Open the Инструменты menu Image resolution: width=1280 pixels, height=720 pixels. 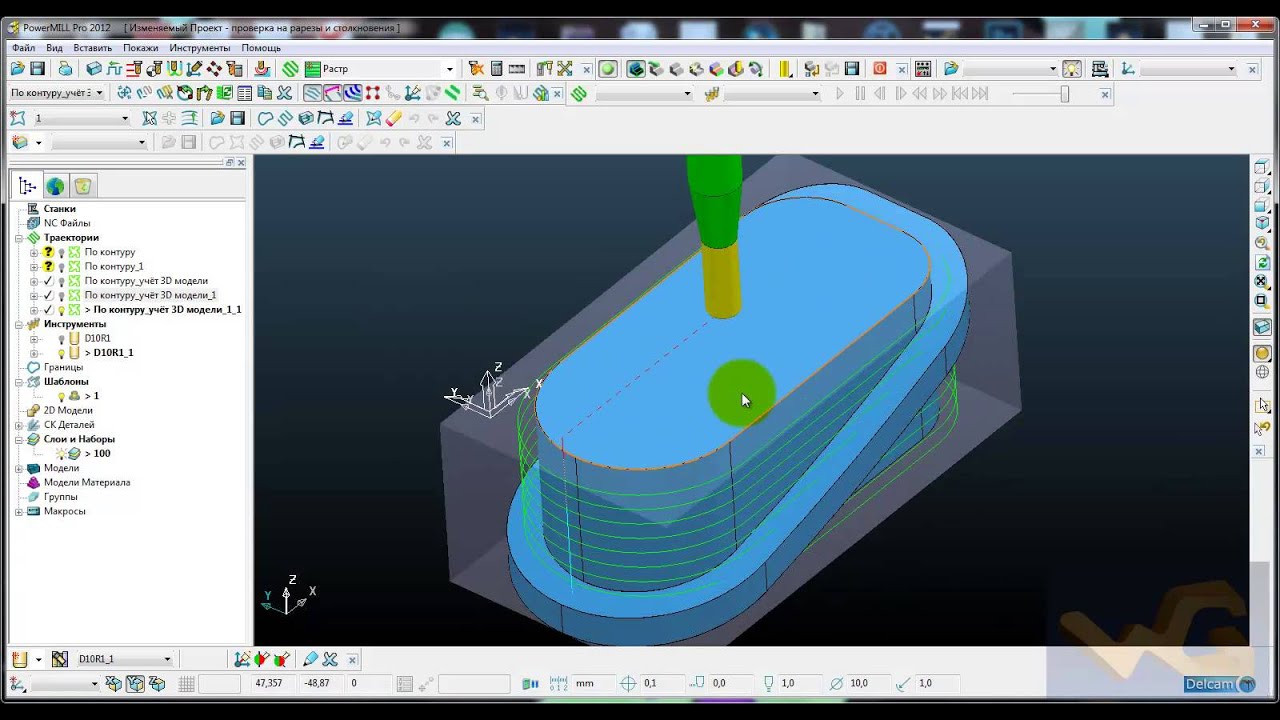click(200, 48)
